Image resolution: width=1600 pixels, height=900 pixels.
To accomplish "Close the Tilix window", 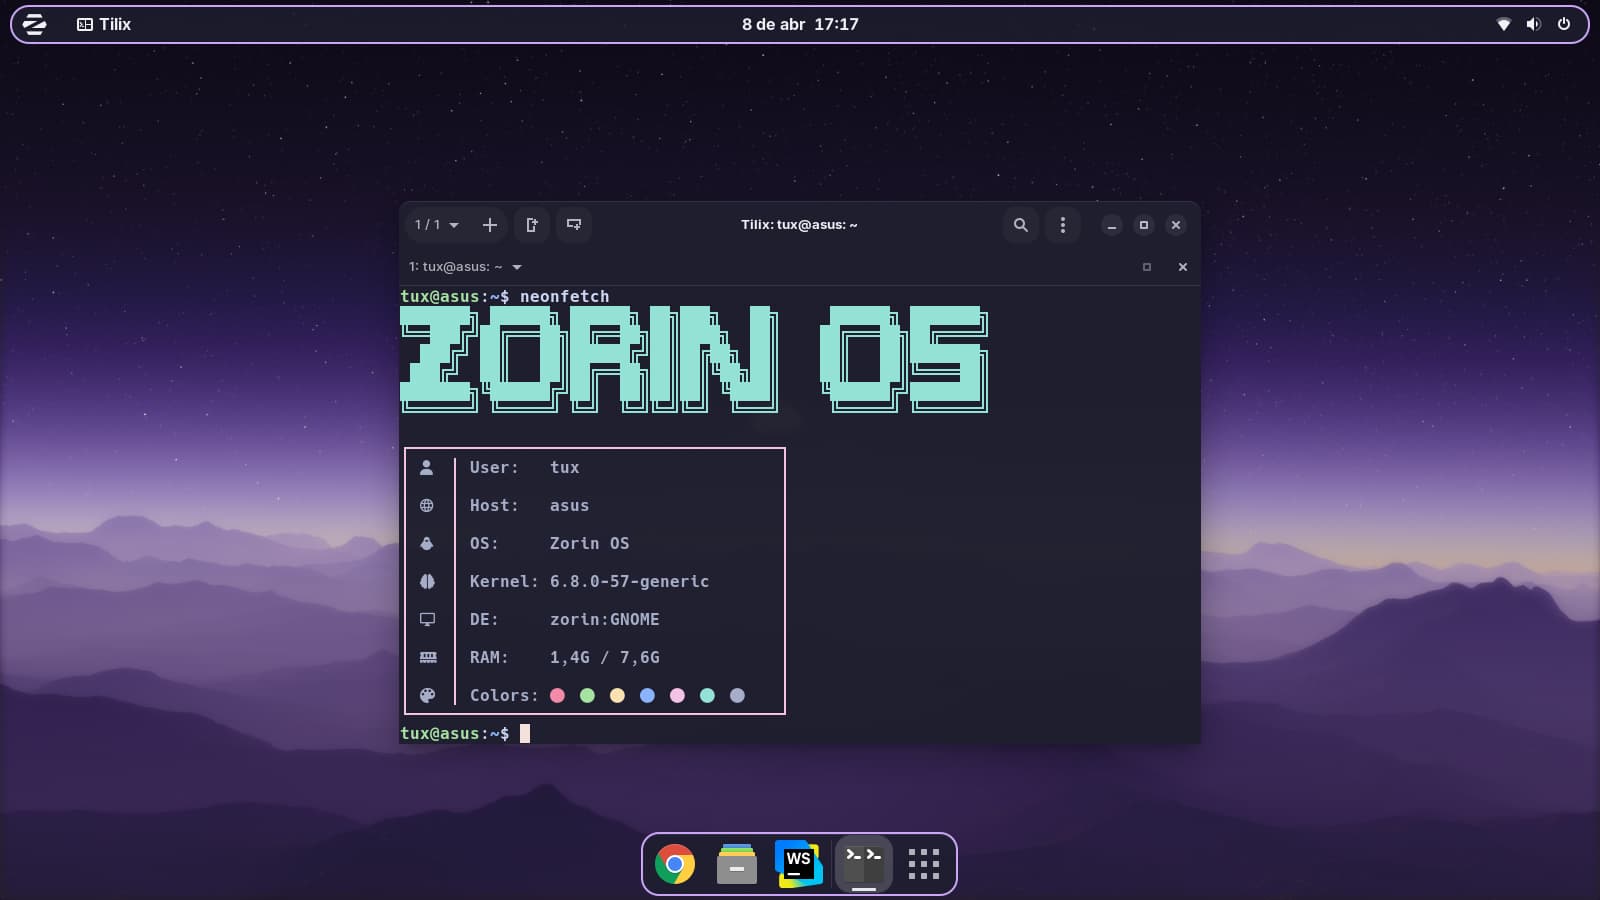I will click(1176, 225).
